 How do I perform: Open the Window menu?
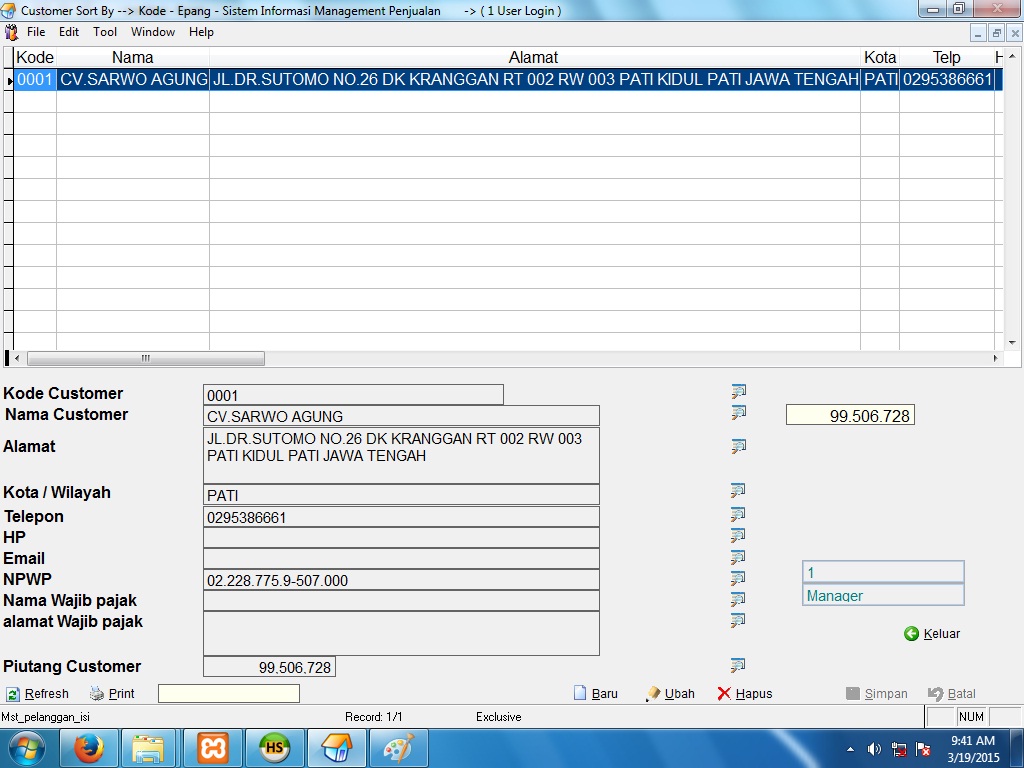pyautogui.click(x=153, y=32)
